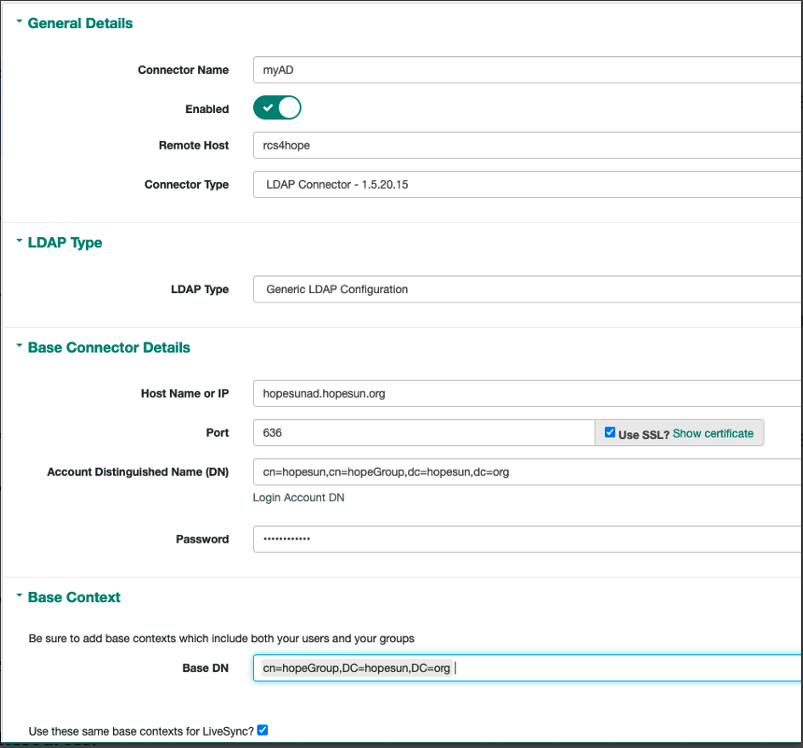Collapse the Base Context section
803x748 pixels.
[18, 597]
